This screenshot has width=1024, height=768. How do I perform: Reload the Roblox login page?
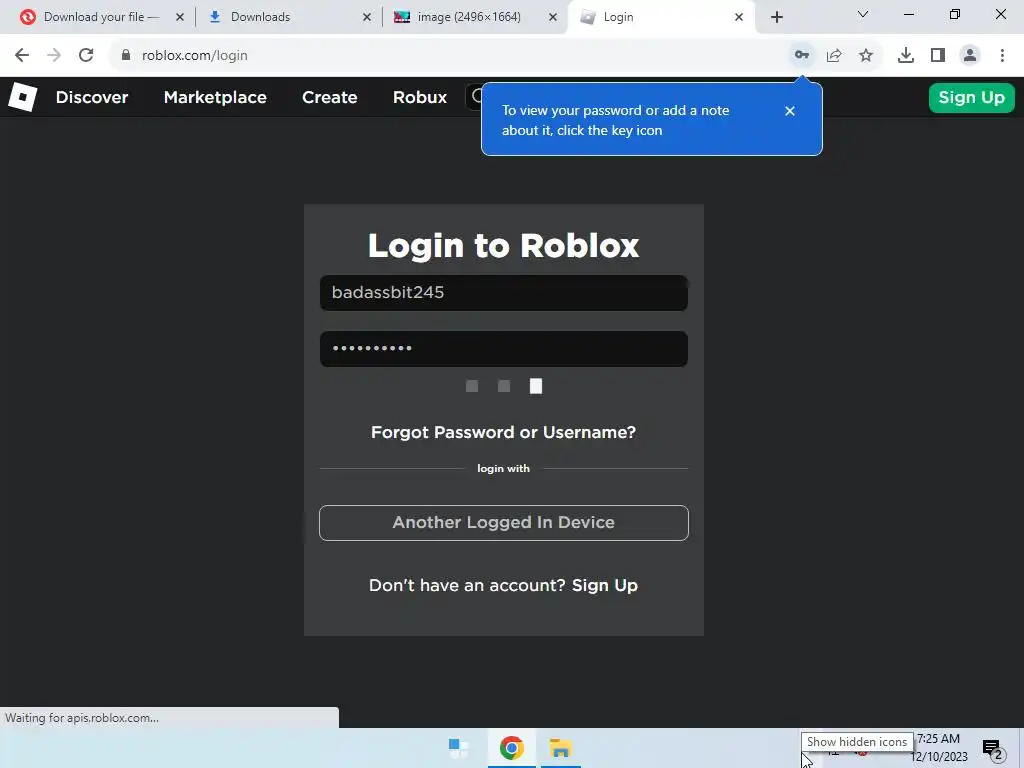[86, 56]
